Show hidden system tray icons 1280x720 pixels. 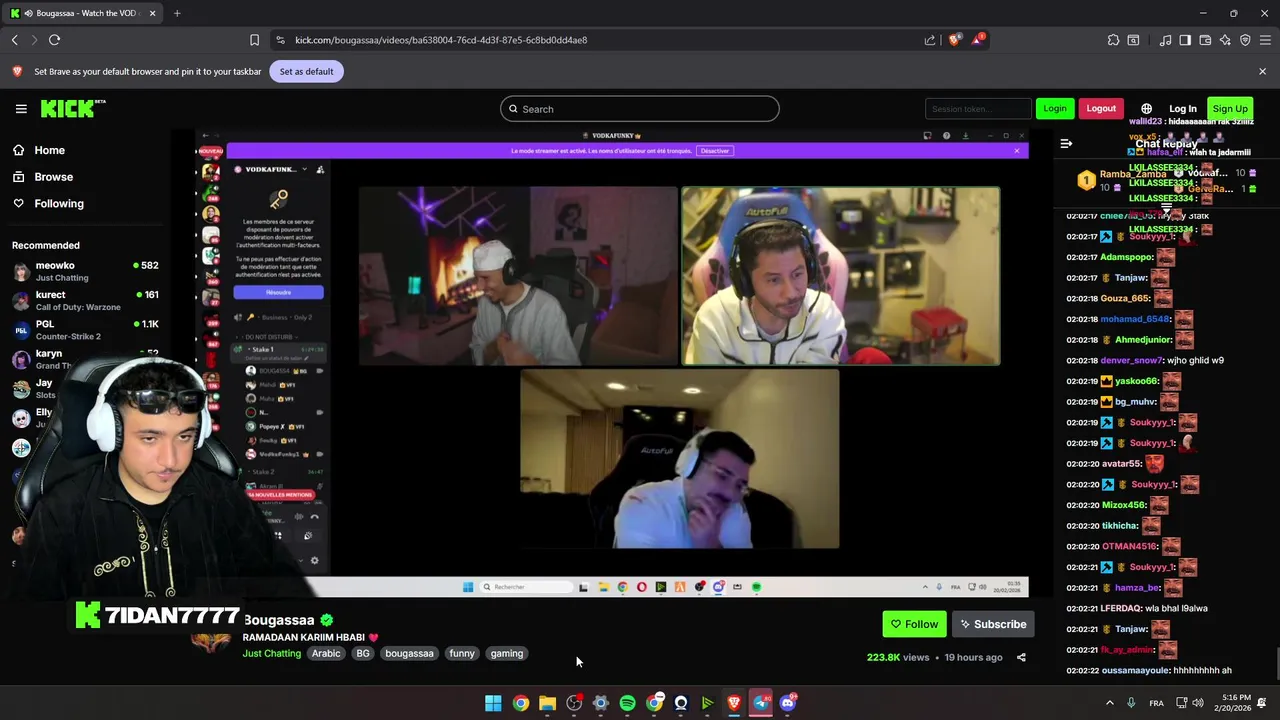pos(1109,703)
